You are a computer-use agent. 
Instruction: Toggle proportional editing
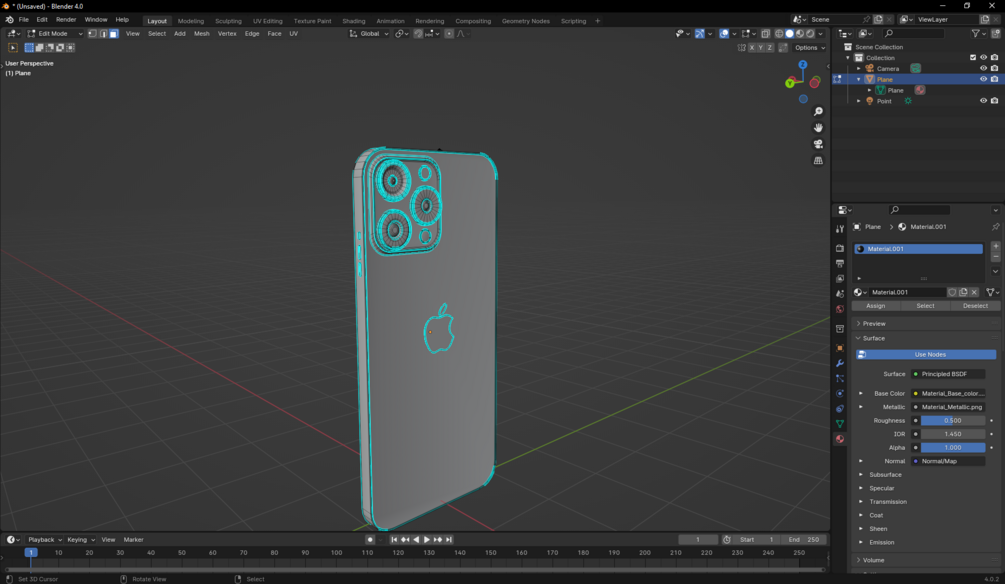click(449, 33)
